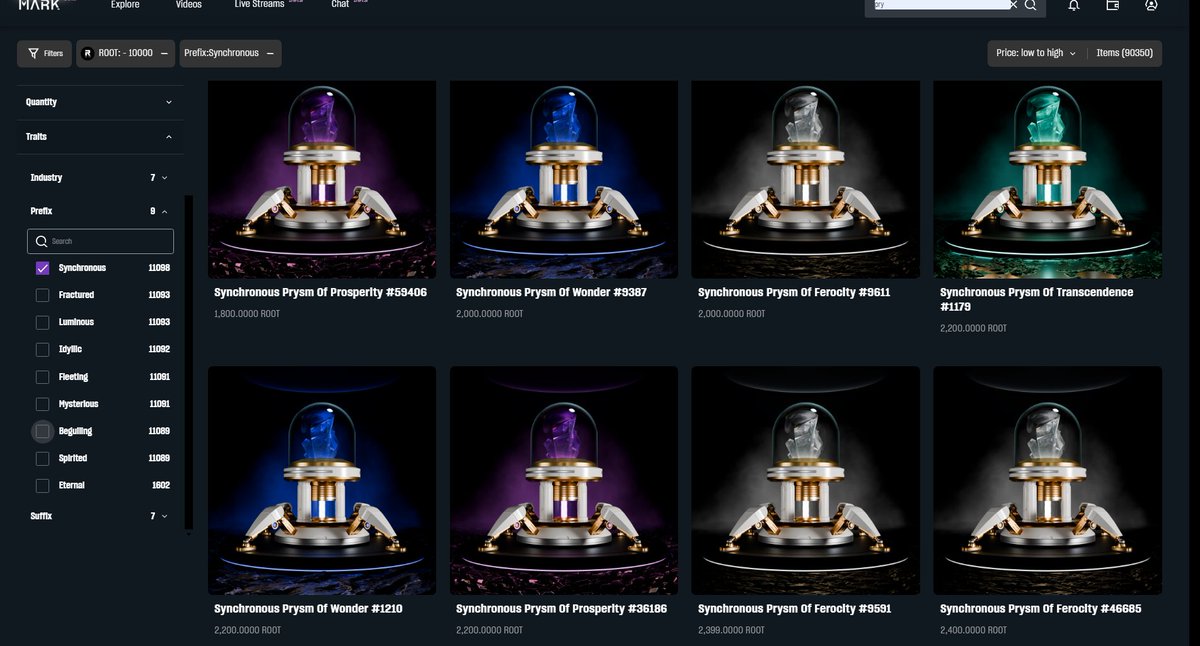The width and height of the screenshot is (1200, 646).
Task: Go to the Videos tab
Action: coord(188,5)
